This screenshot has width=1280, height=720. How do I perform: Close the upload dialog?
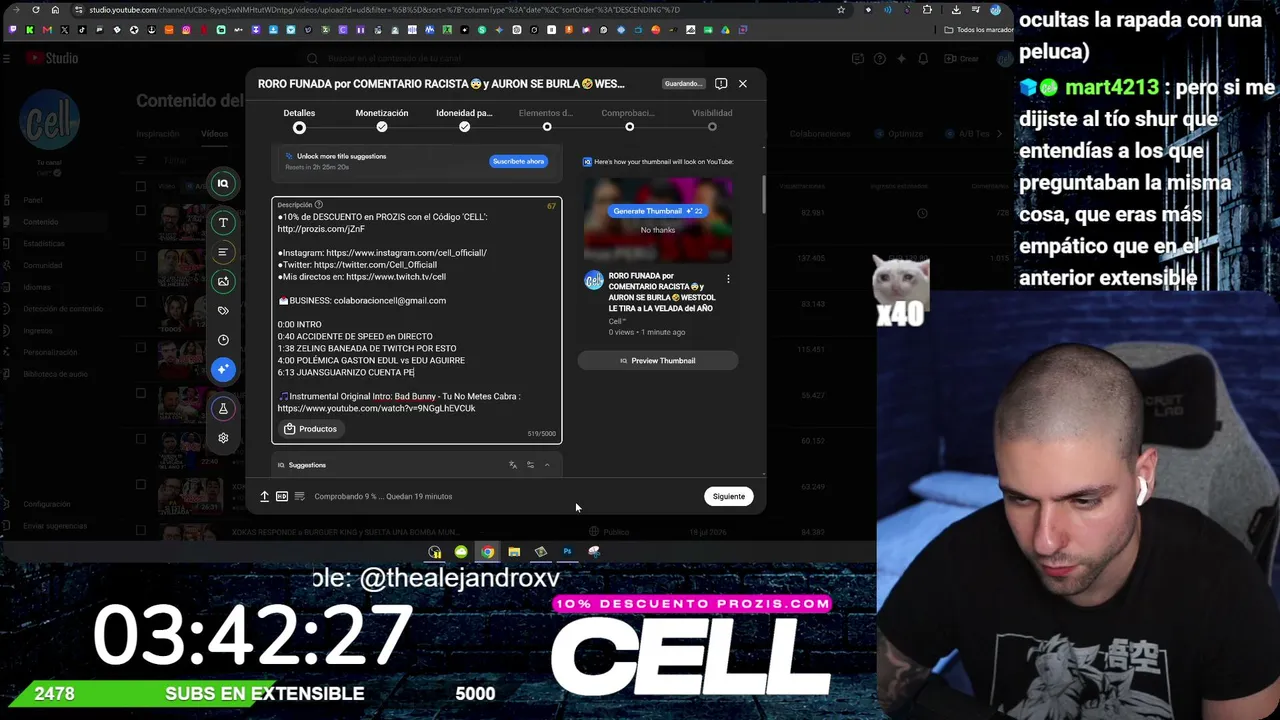click(x=743, y=84)
